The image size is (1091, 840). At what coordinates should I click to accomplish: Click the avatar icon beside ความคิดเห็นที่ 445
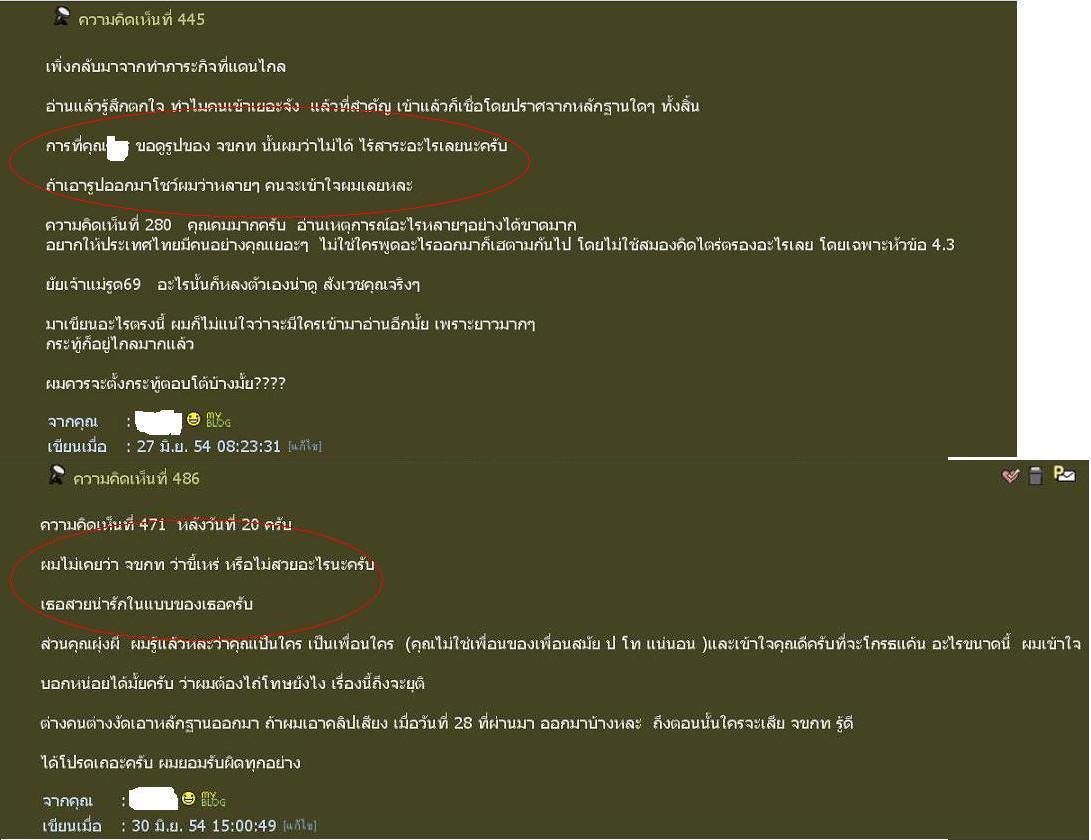point(61,17)
